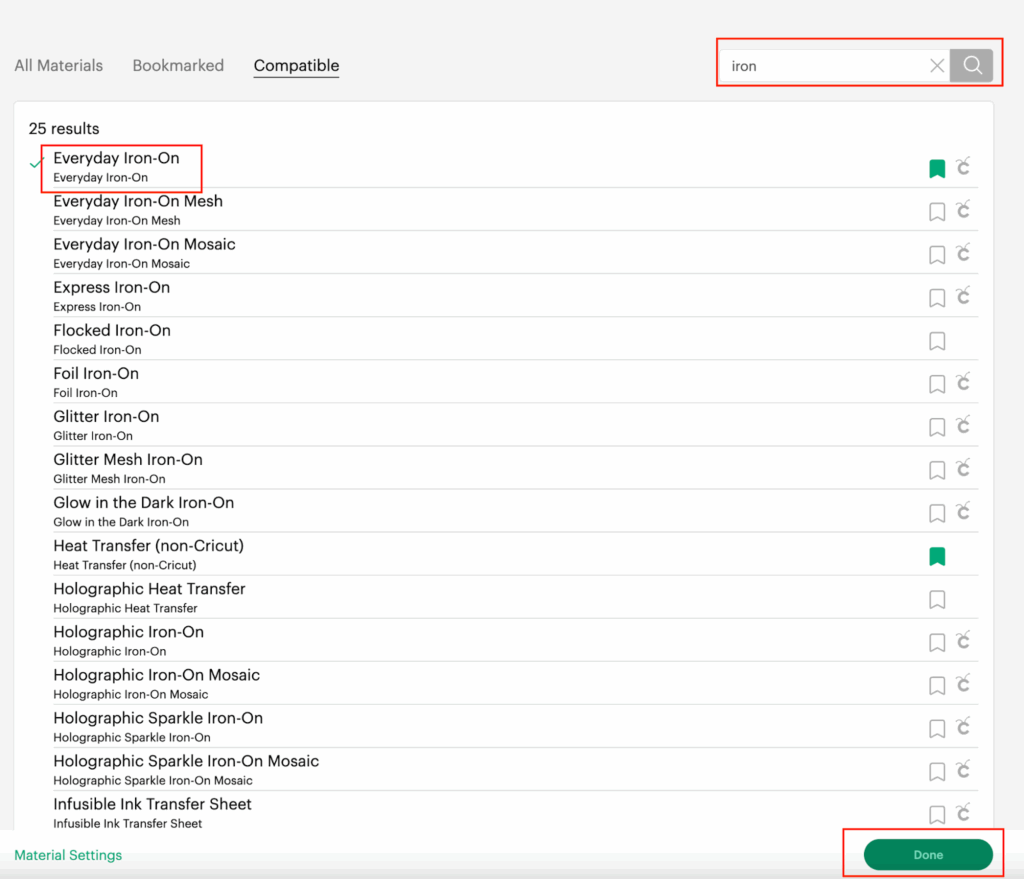Bookmark Holographic Heat Transfer material
This screenshot has height=879, width=1024.
click(937, 599)
